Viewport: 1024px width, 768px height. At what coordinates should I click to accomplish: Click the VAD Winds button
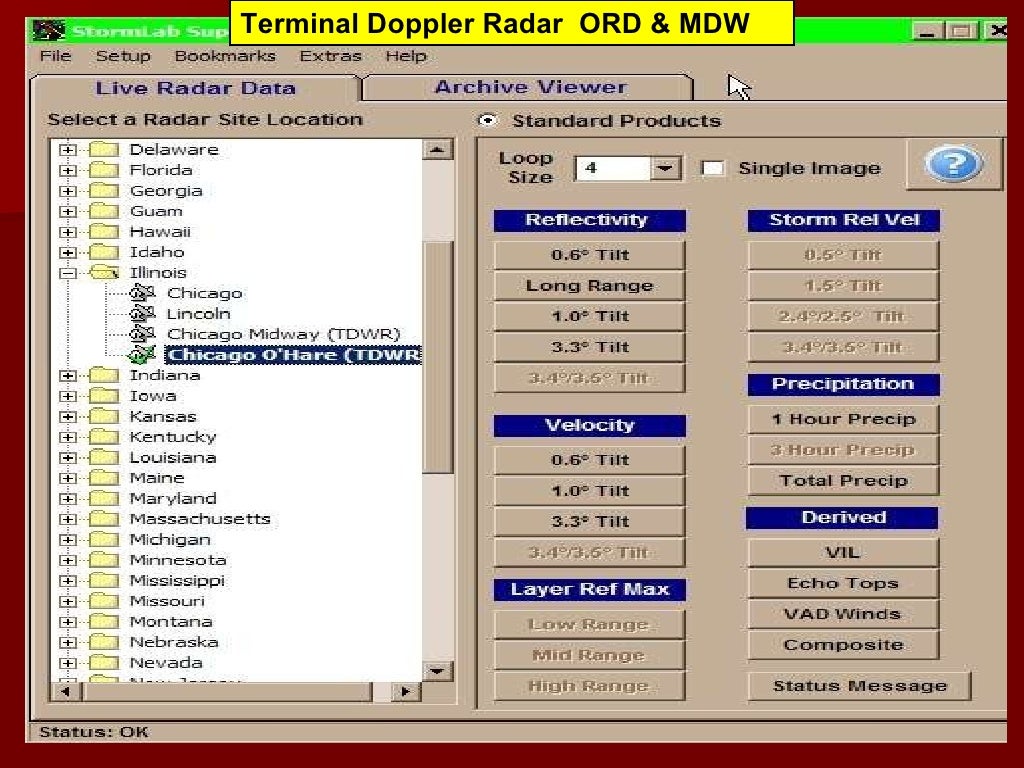843,614
